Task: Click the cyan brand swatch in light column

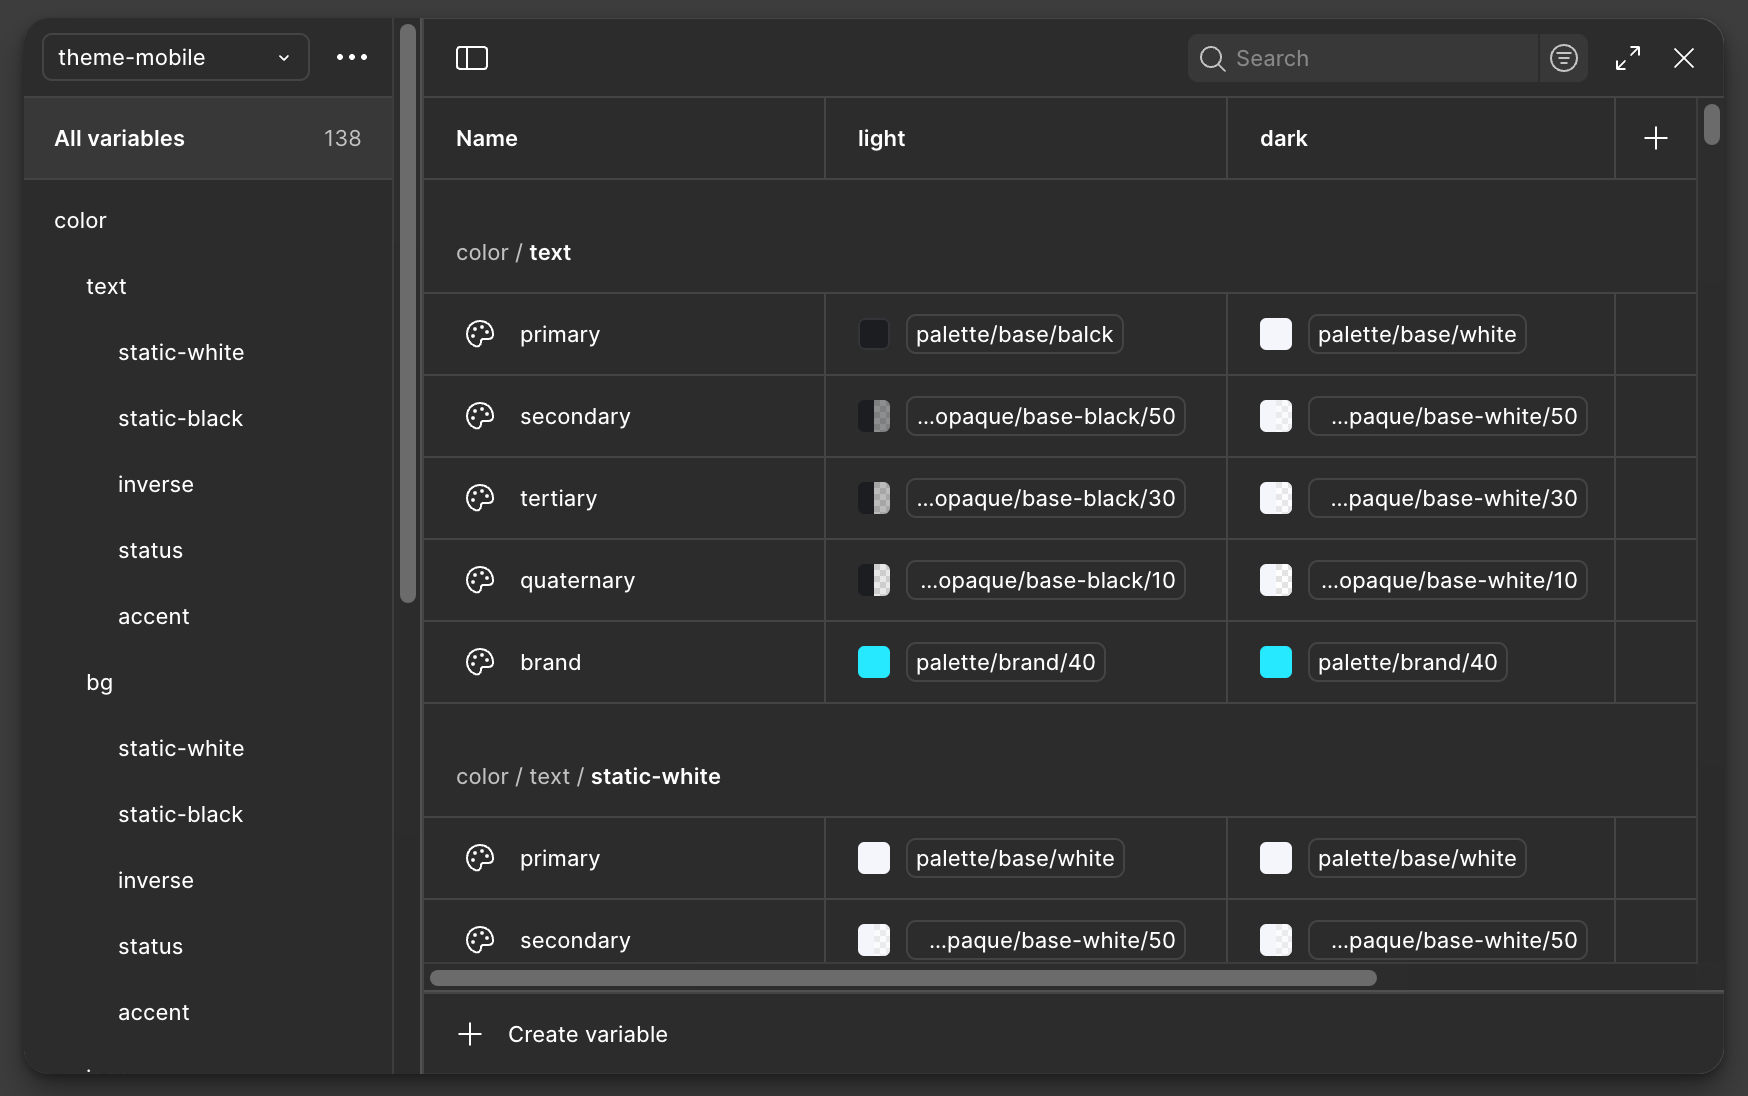Action: [873, 662]
